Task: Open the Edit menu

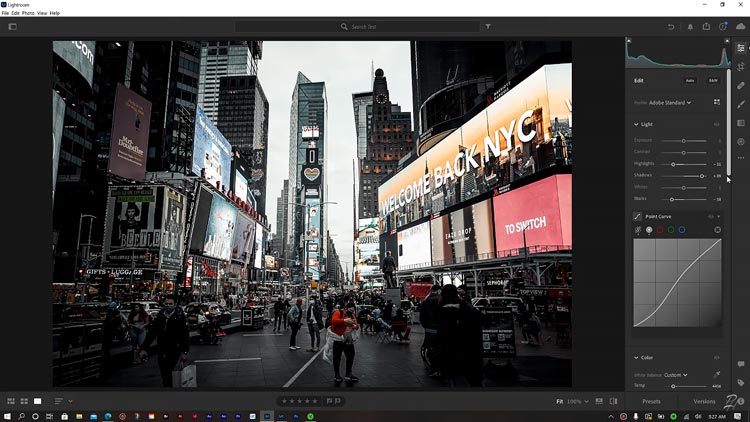Action: coord(15,13)
